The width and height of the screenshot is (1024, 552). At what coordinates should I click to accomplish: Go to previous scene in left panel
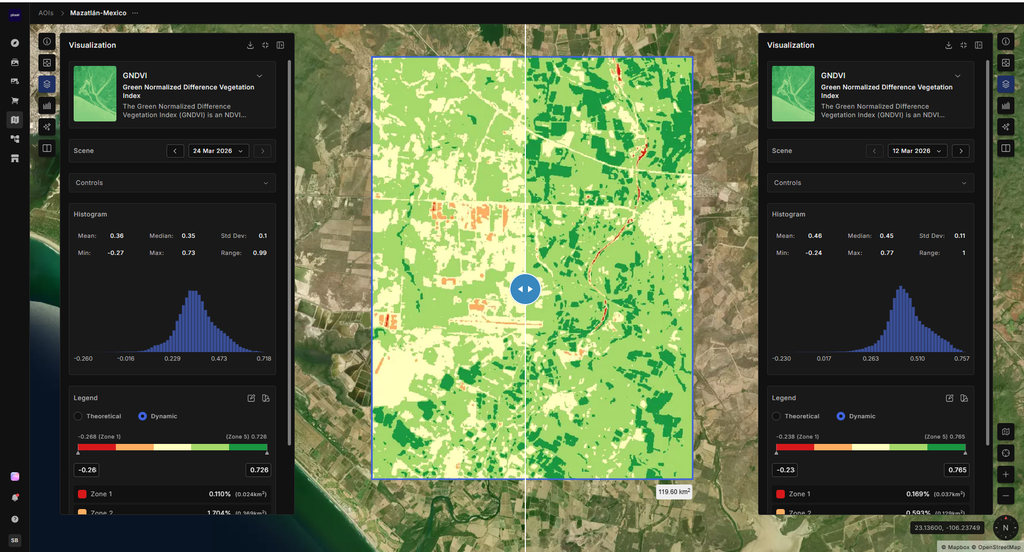(175, 151)
